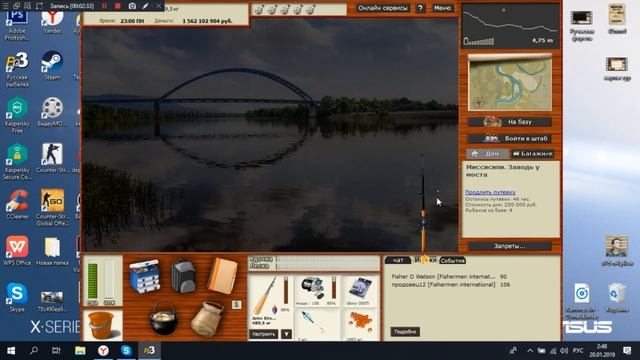Click Войти в штаб button
This screenshot has height=360, width=640.
[x=509, y=138]
